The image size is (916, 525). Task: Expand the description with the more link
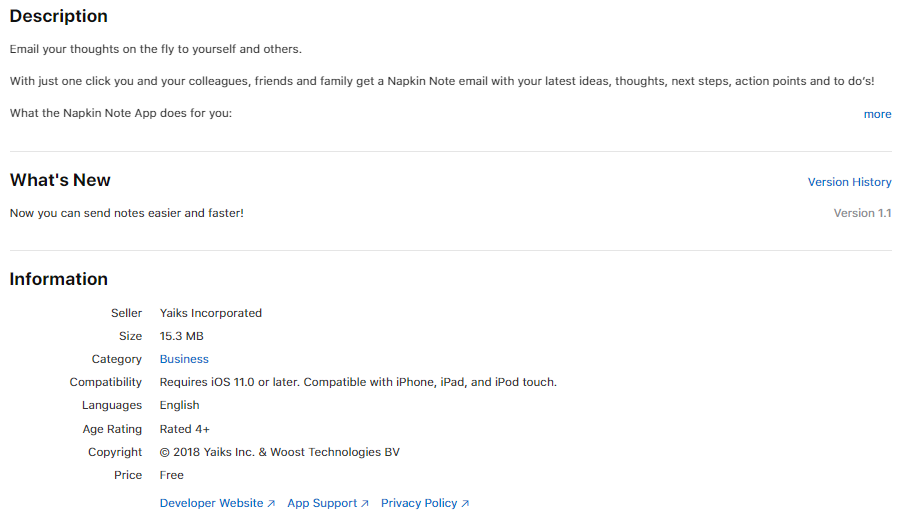click(877, 114)
